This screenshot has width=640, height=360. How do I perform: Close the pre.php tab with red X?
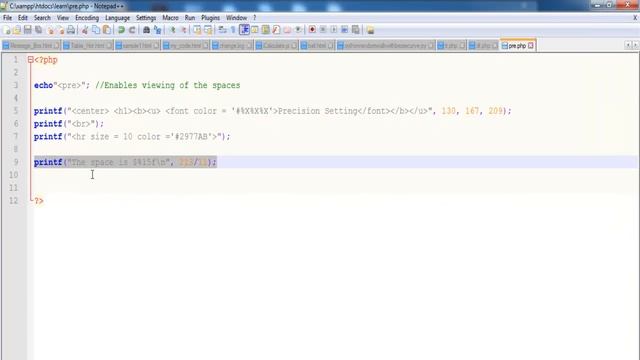pyautogui.click(x=531, y=46)
